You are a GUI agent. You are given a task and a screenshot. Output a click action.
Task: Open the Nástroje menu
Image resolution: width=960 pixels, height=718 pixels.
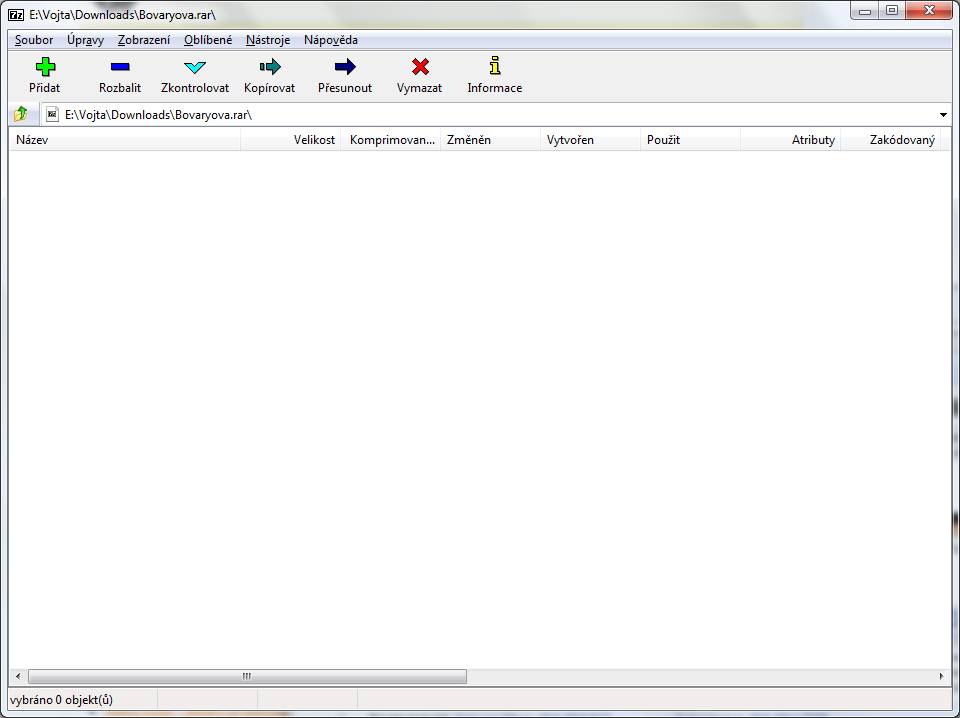coord(268,40)
